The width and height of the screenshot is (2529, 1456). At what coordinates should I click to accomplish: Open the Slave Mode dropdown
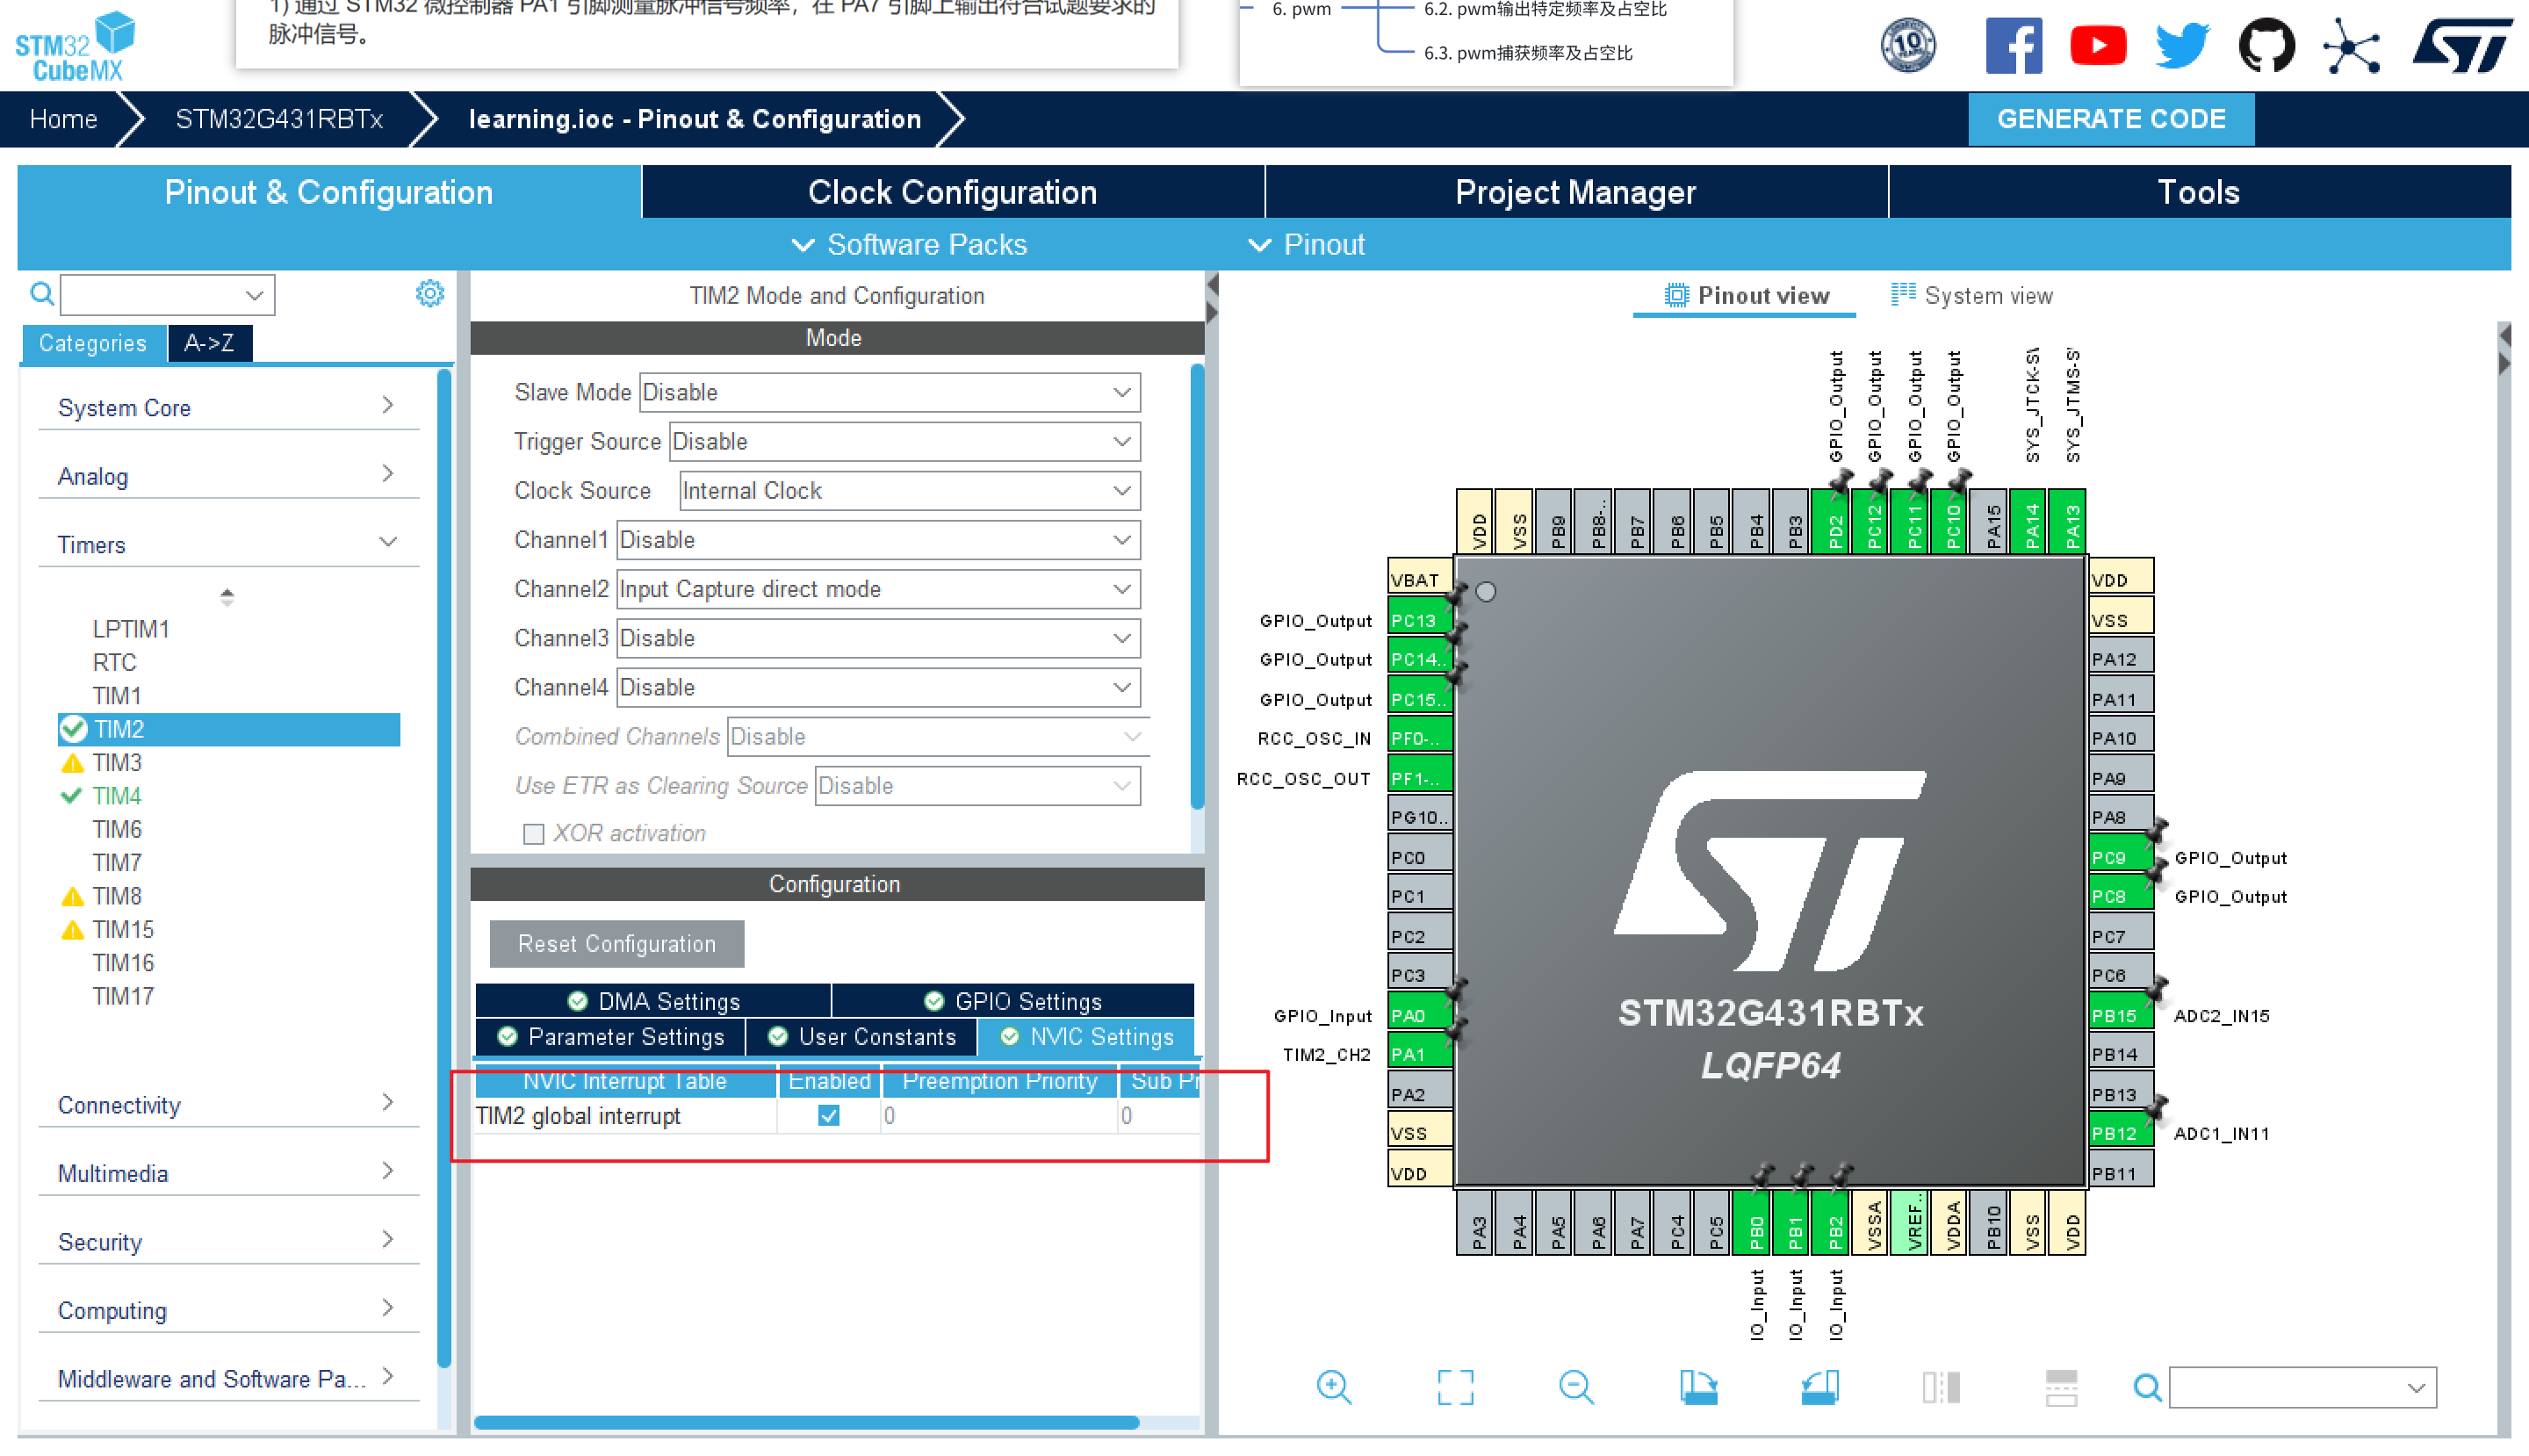pos(889,392)
